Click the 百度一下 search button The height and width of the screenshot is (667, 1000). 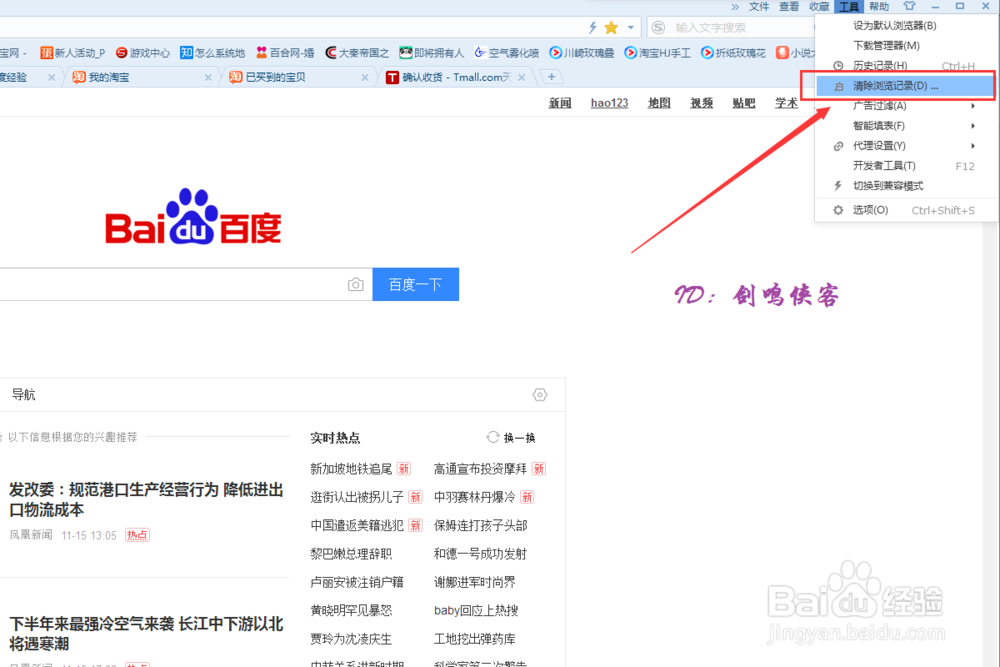415,284
